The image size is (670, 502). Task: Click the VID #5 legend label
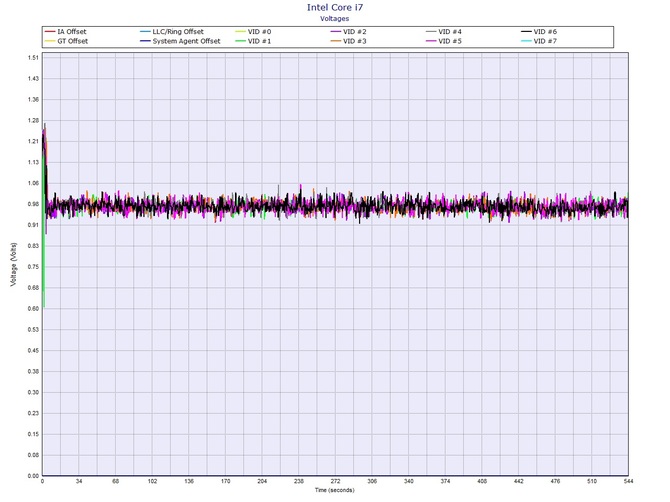[450, 41]
